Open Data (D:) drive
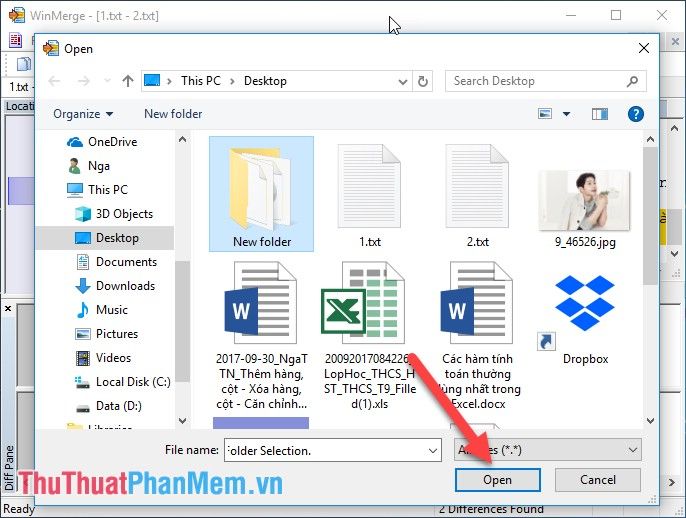Screen dimensions: 686x518 (108, 406)
